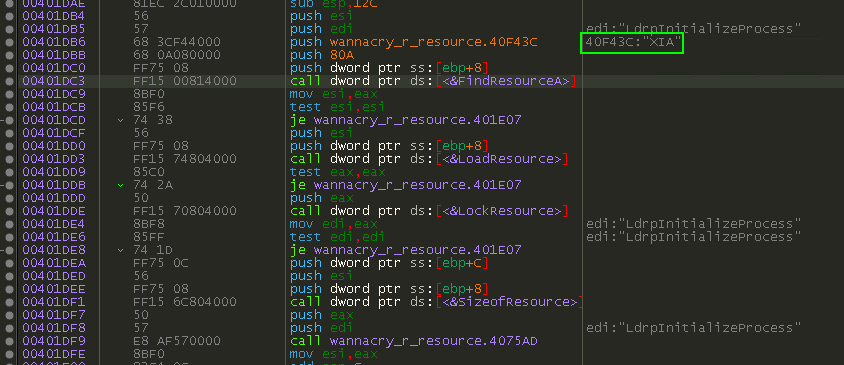Click the call LoadResource instruction
Screen dimensions: 844x365
tap(429, 159)
